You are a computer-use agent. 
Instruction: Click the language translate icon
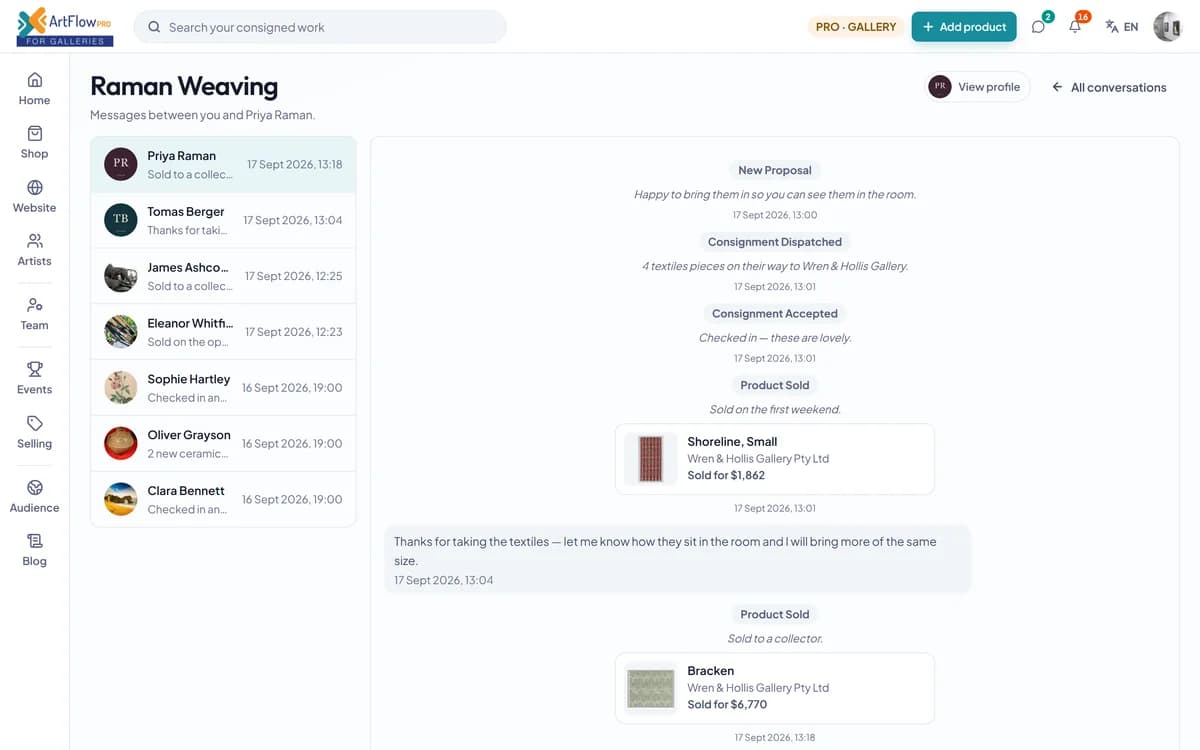1112,27
